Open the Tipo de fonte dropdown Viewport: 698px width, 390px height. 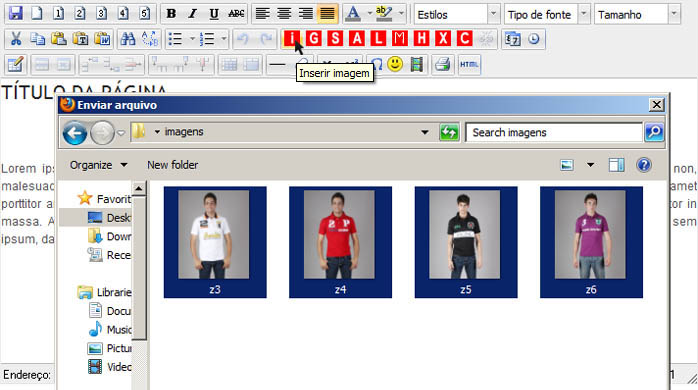click(547, 14)
